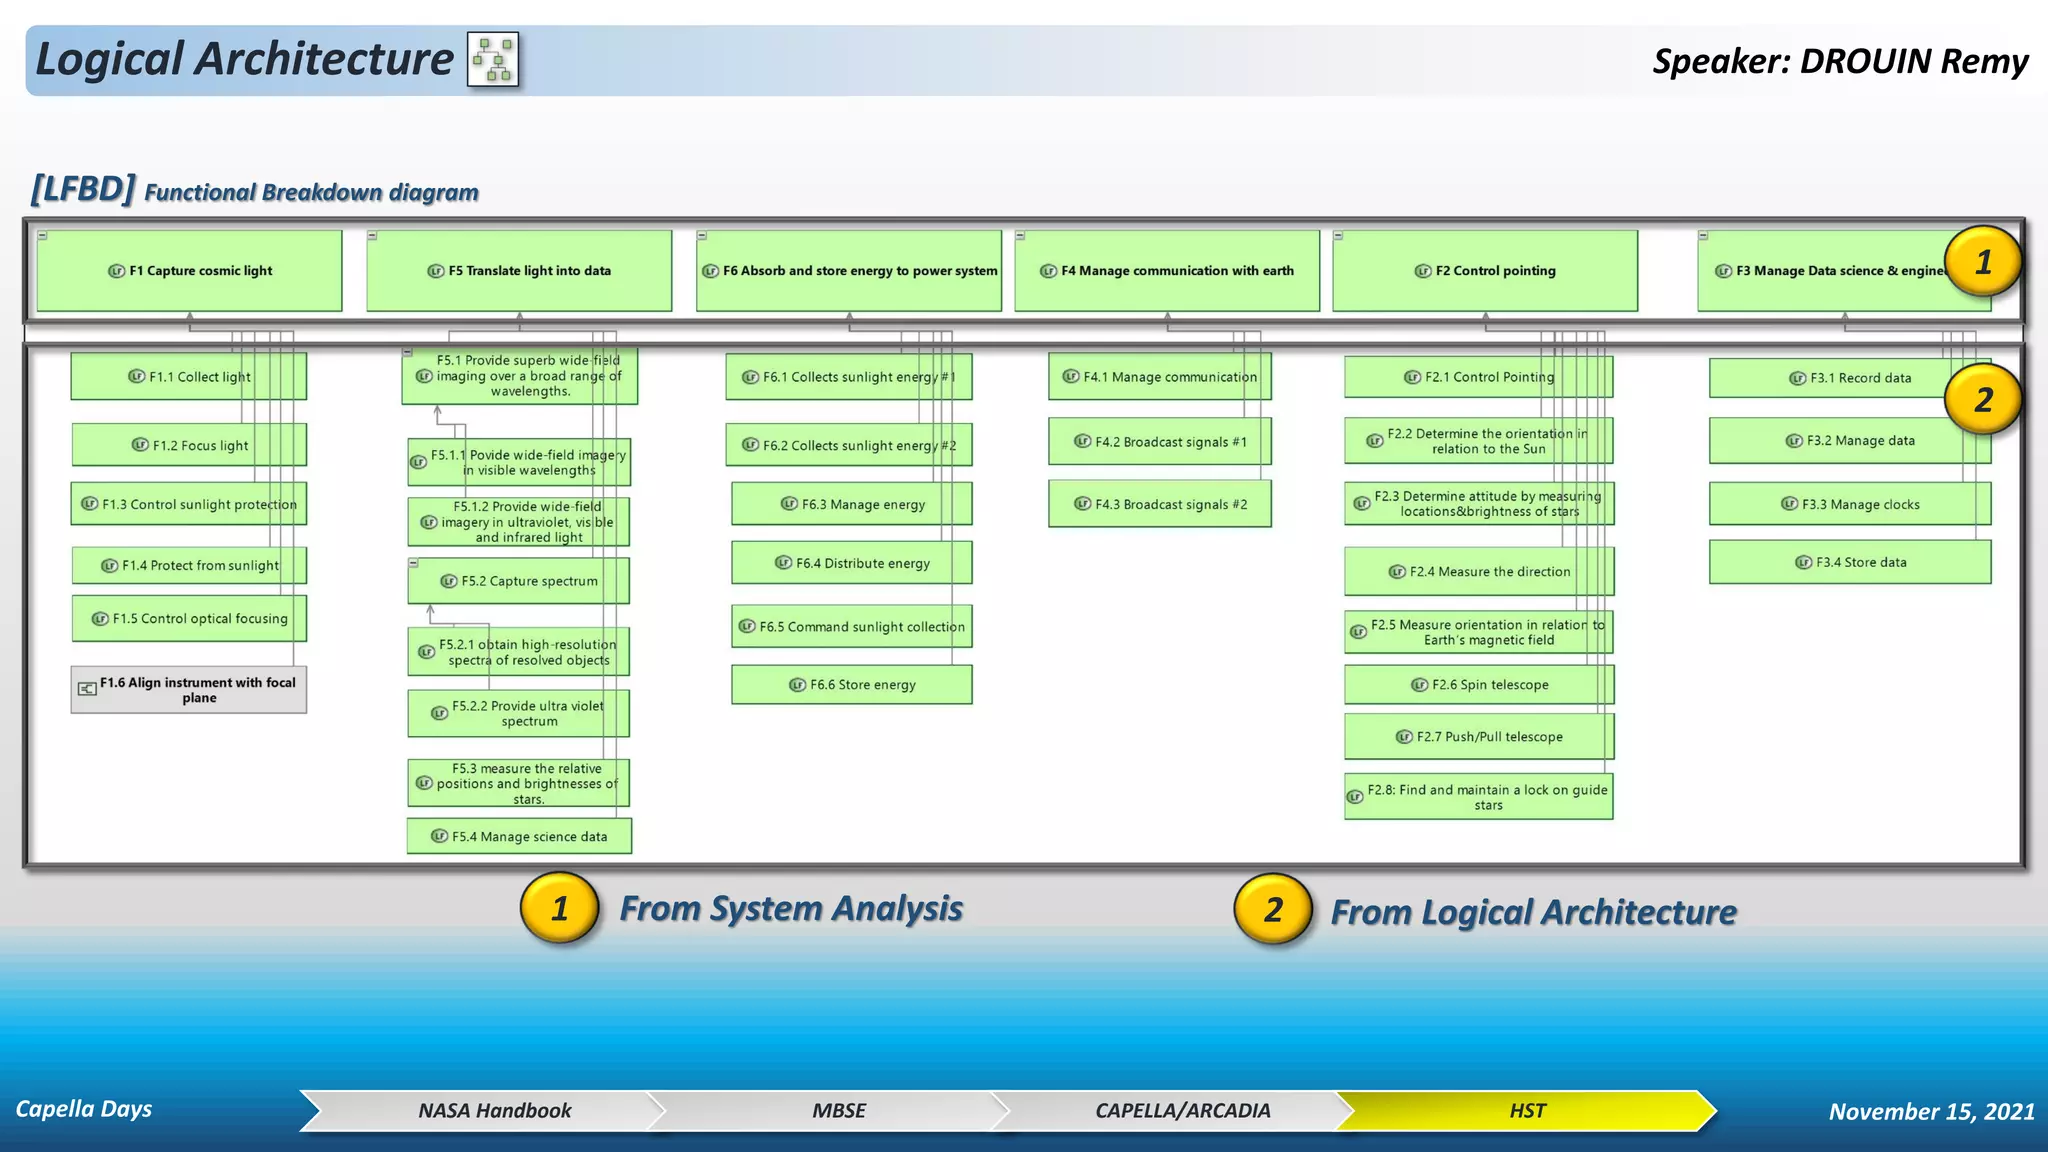
Task: Select the F2.8 Find and maintain lock on guide stars box
Action: click(1479, 797)
